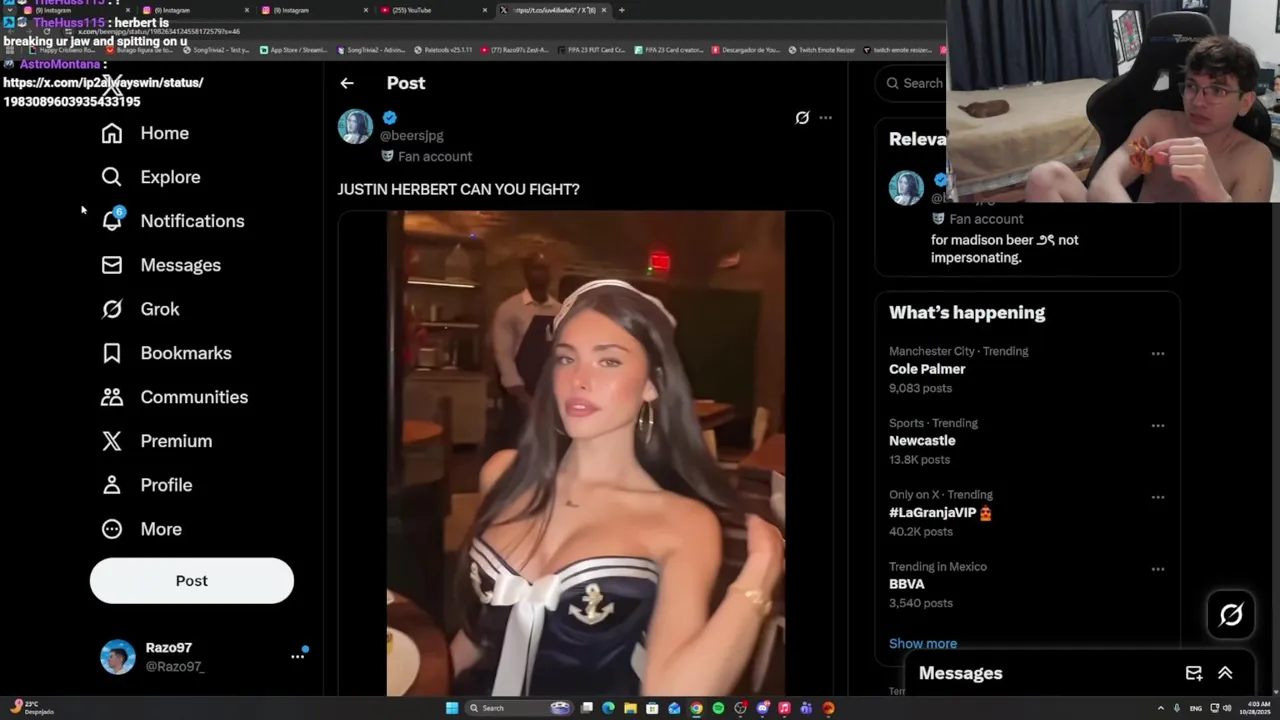Open Grok from the left sidebar
Viewport: 1280px width, 720px height.
click(x=141, y=309)
